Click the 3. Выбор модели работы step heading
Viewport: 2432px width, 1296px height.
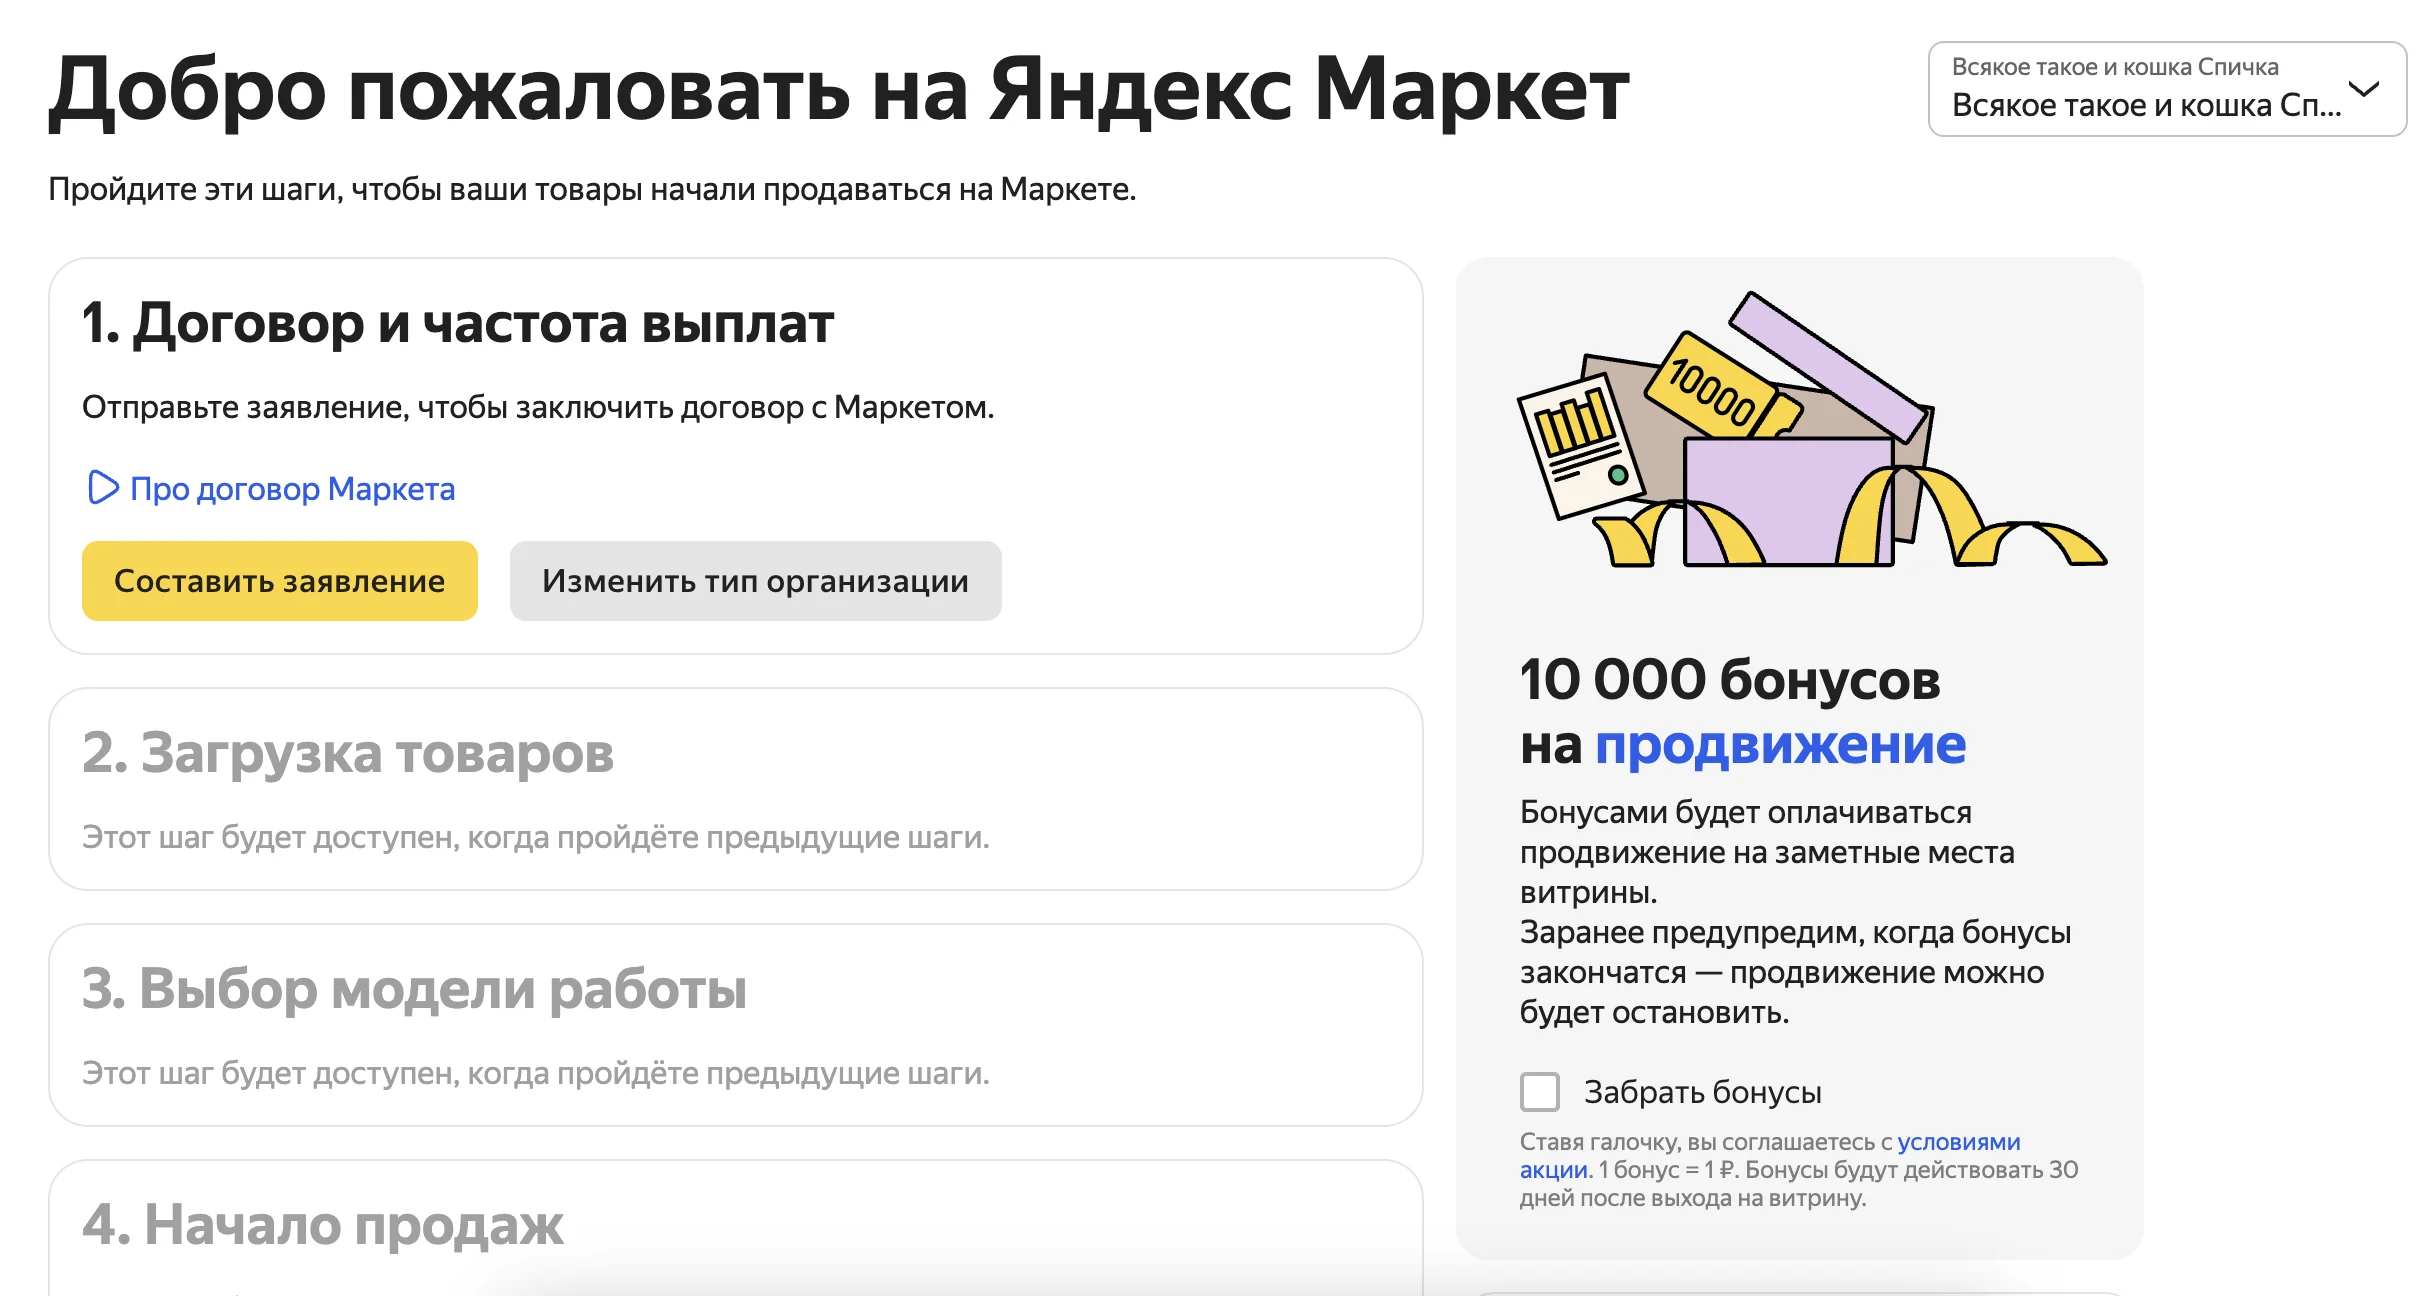(414, 988)
